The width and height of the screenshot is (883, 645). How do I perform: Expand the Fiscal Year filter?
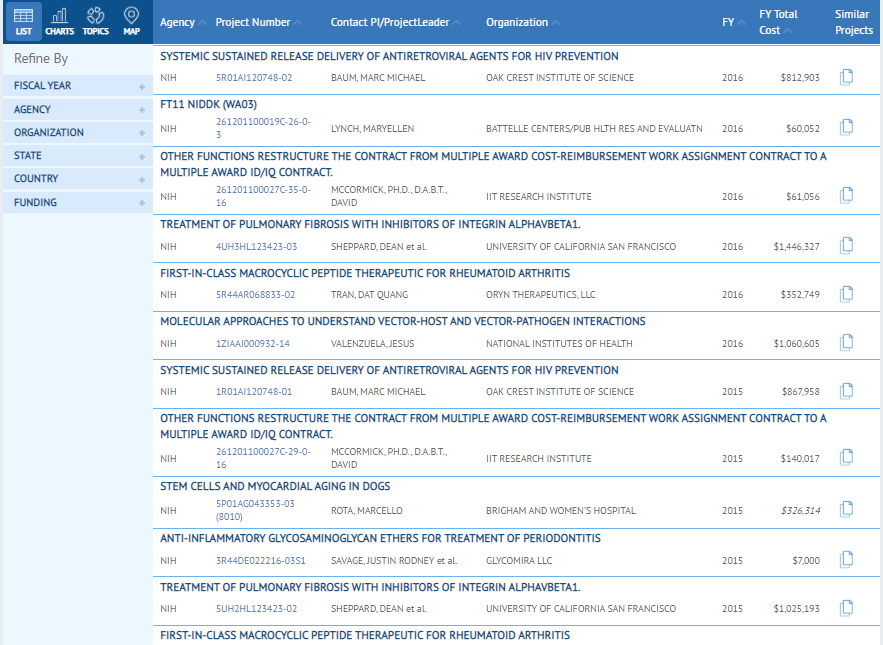(x=78, y=86)
